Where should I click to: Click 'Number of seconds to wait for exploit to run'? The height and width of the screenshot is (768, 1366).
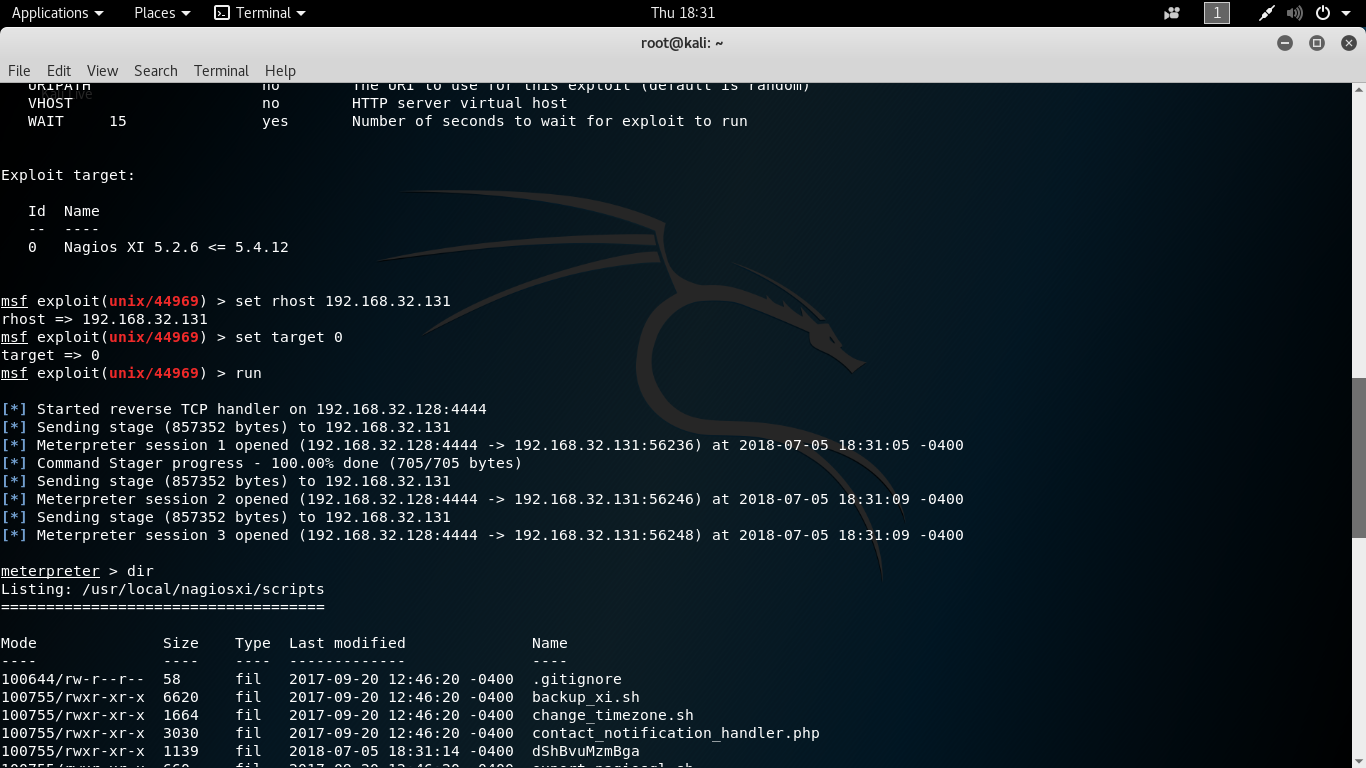click(550, 121)
